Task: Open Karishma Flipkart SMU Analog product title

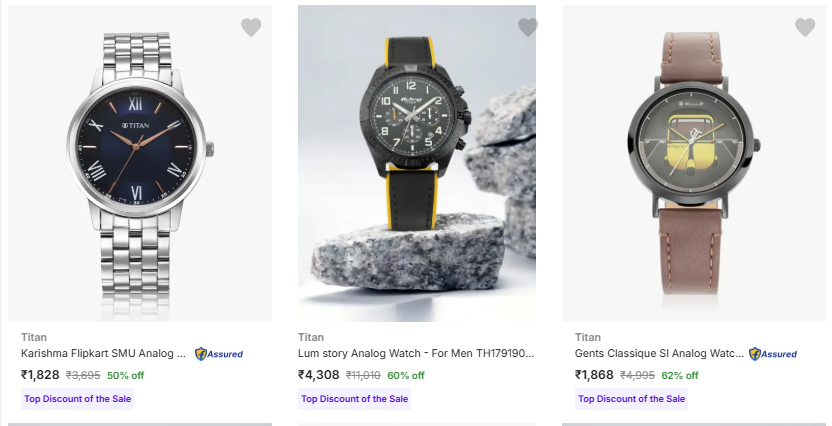Action: coord(104,353)
